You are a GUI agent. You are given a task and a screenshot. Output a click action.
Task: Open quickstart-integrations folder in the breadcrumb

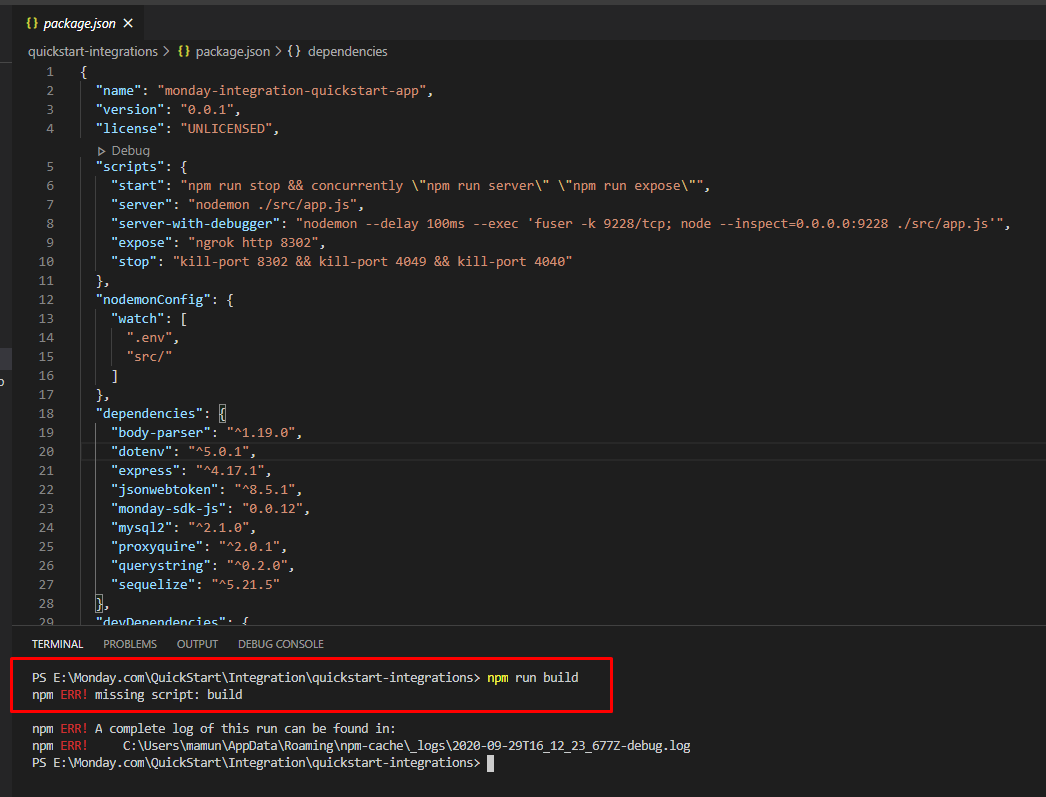pos(93,51)
